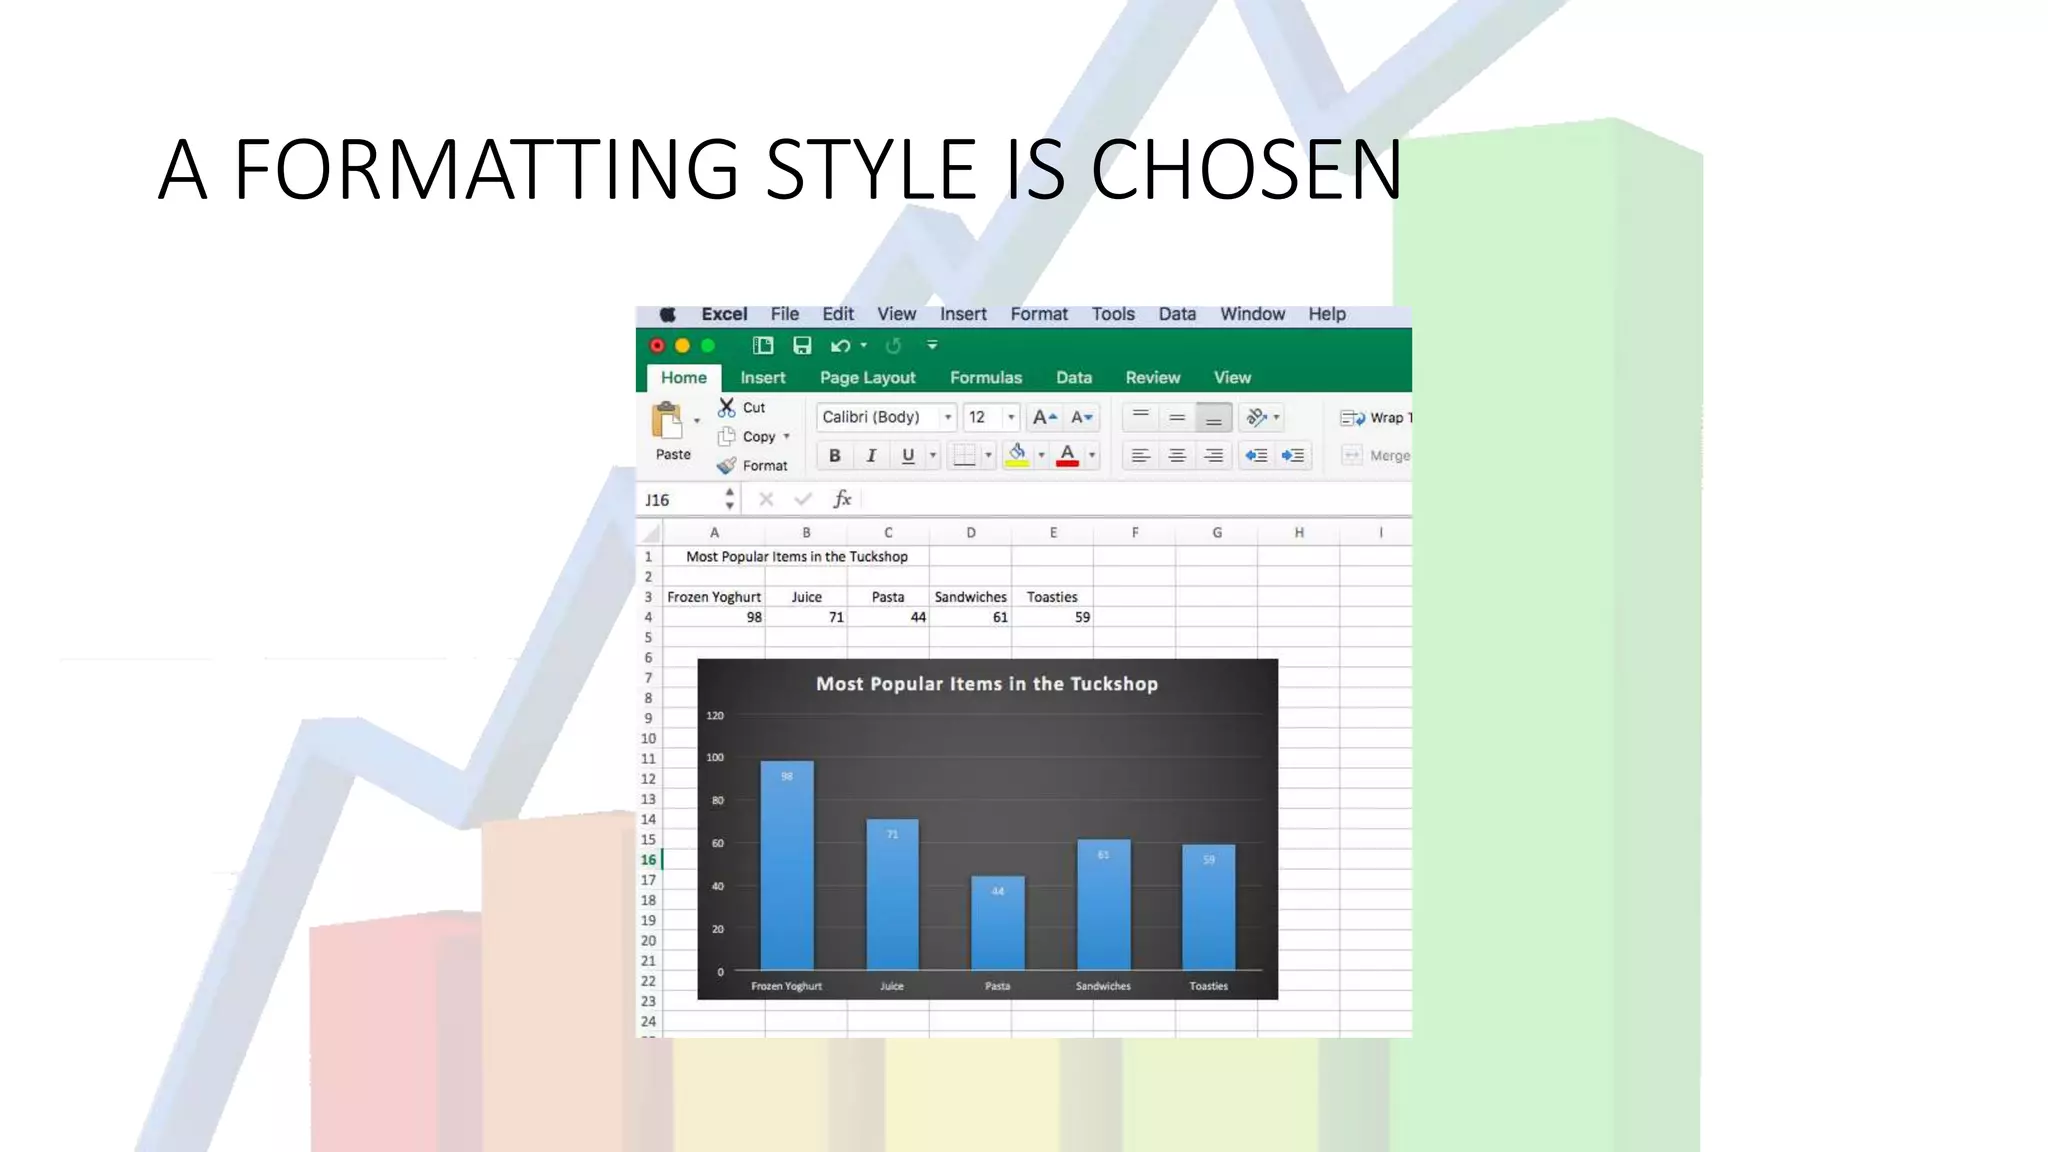This screenshot has width=2048, height=1152.
Task: Decrease font size with the A down icon
Action: [1082, 418]
